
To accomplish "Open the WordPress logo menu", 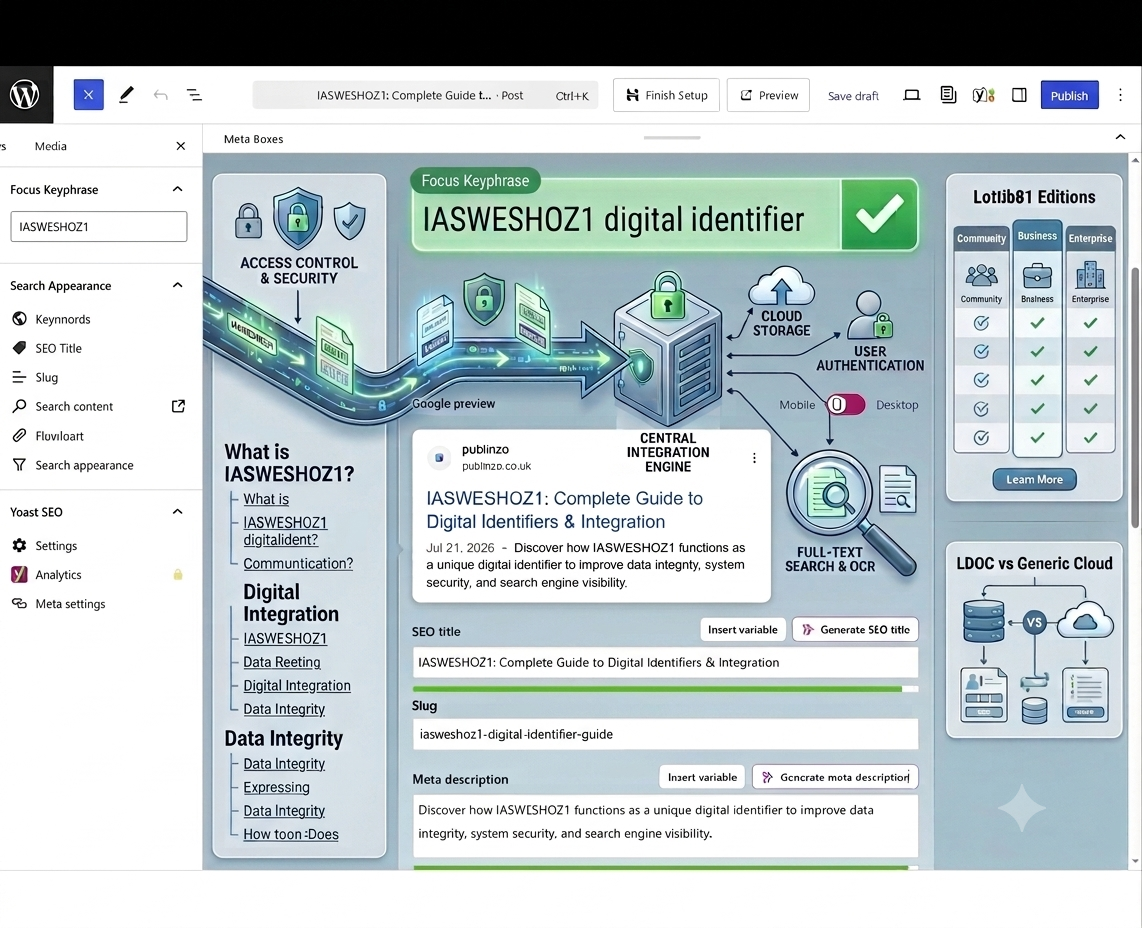I will click(25, 95).
